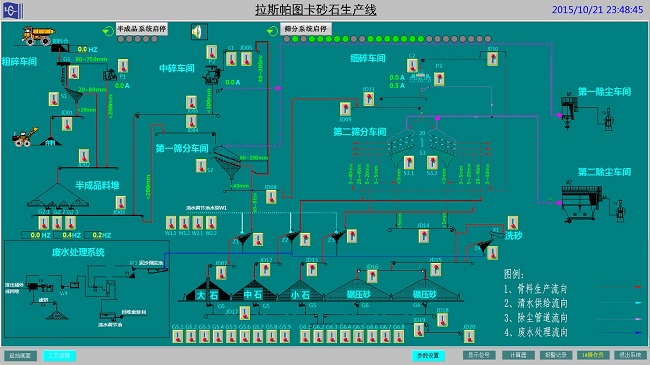Viewport: 650px width, 365px height.
Task: Click the P1 coarse crusher icon
Action: tap(110, 75)
